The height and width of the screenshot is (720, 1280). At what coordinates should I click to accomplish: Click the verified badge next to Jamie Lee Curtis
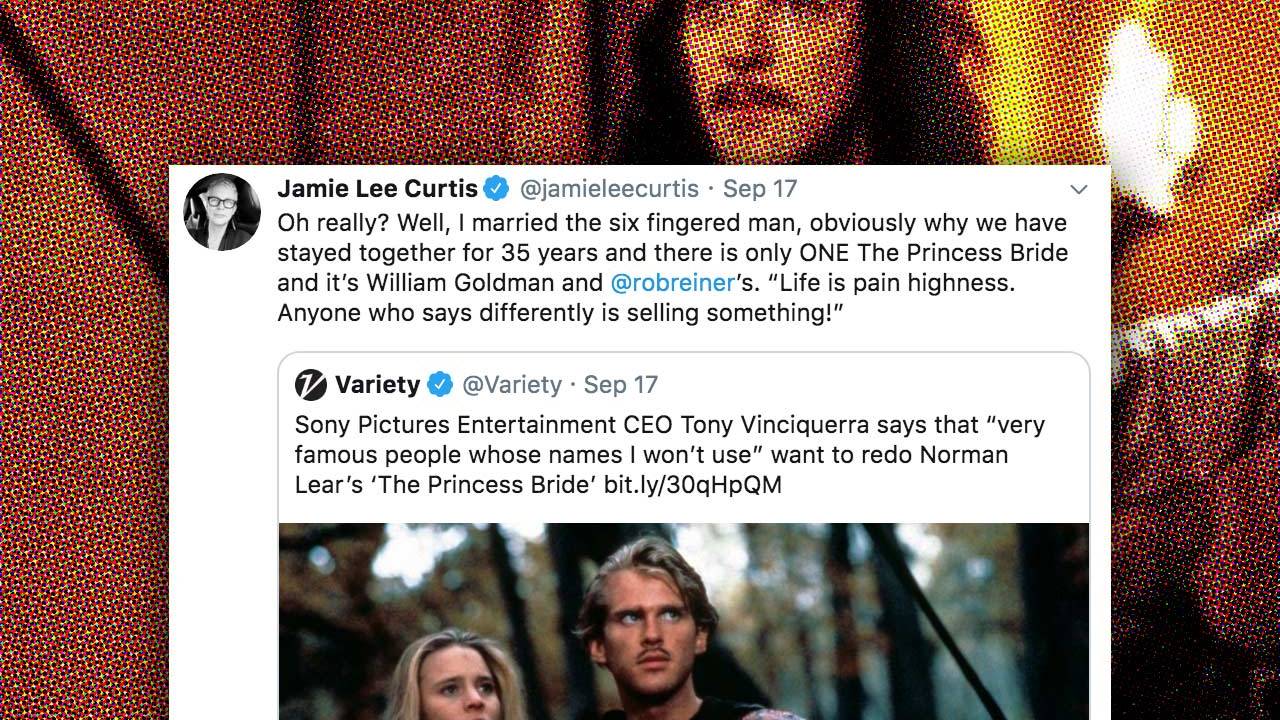pos(494,188)
